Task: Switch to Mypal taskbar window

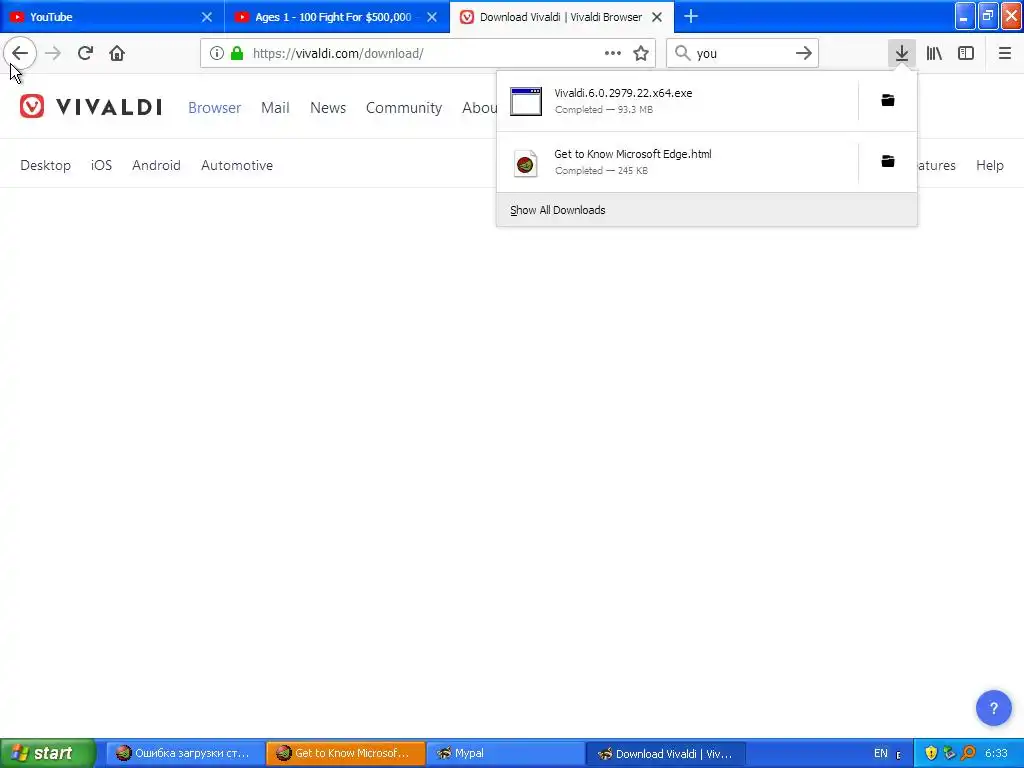Action: click(x=505, y=753)
